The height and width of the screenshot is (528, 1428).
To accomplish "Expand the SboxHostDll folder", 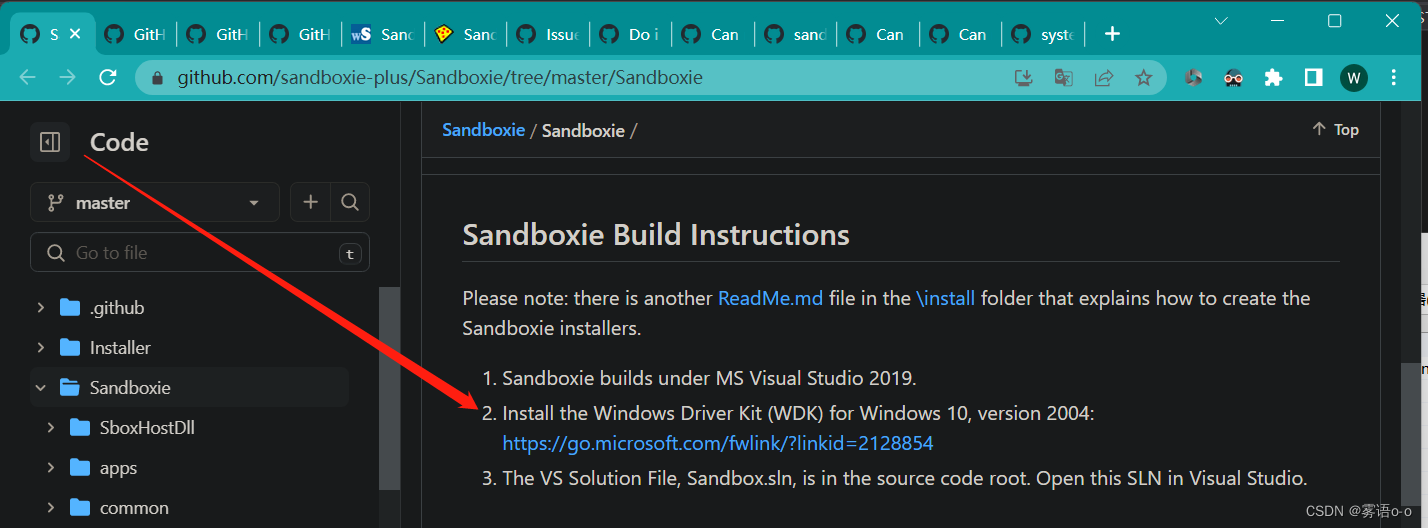I will [51, 427].
